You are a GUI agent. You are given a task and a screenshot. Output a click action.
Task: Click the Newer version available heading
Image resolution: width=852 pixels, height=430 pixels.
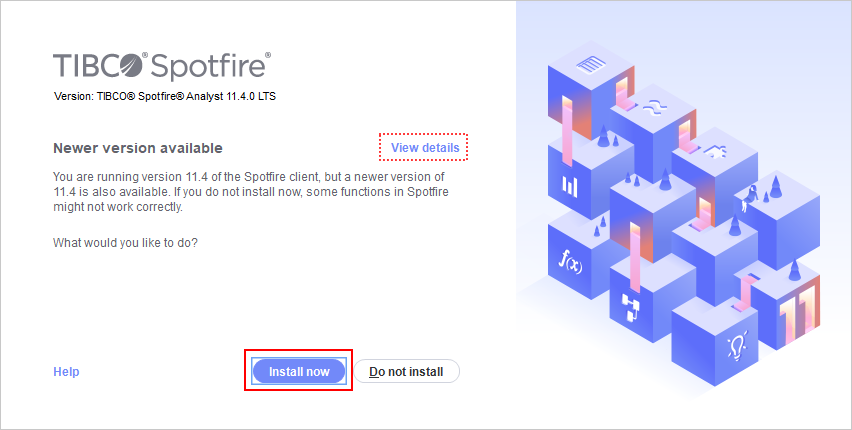coord(138,148)
